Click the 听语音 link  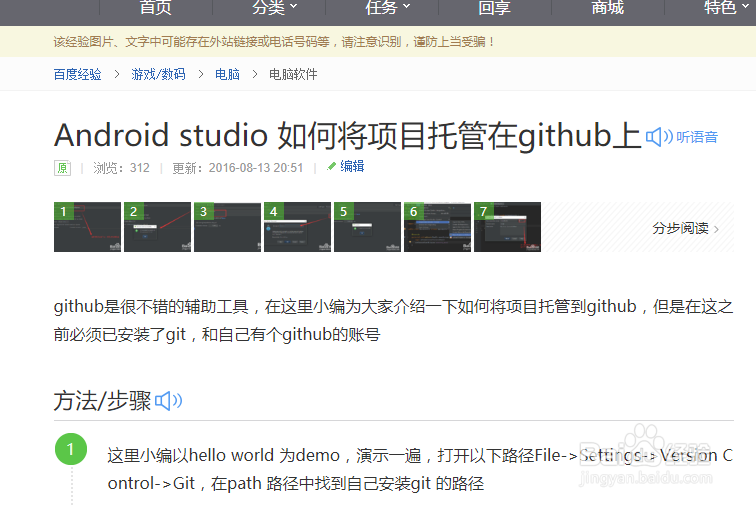click(x=697, y=137)
